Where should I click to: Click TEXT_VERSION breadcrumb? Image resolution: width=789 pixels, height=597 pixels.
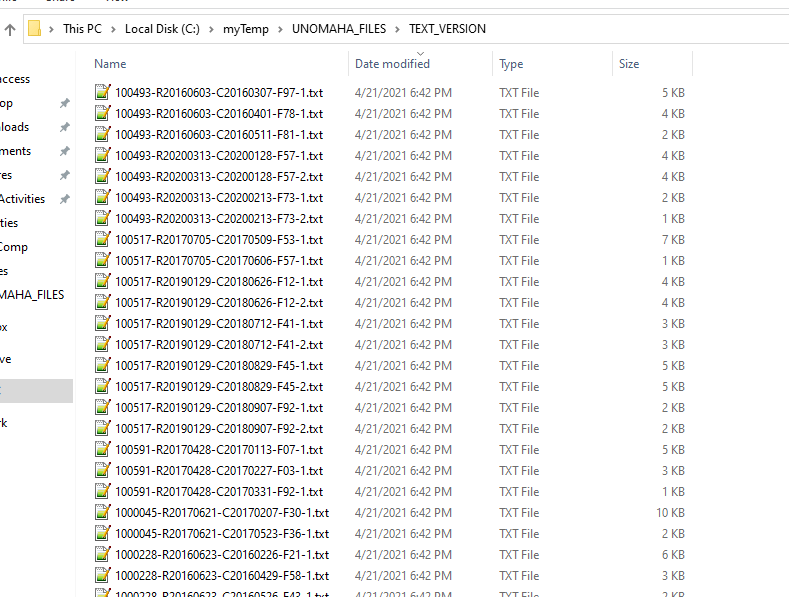tap(447, 29)
